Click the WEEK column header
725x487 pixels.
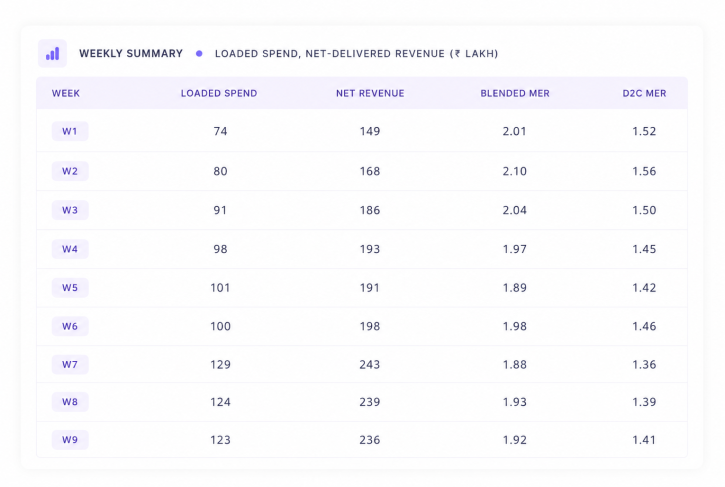[66, 93]
